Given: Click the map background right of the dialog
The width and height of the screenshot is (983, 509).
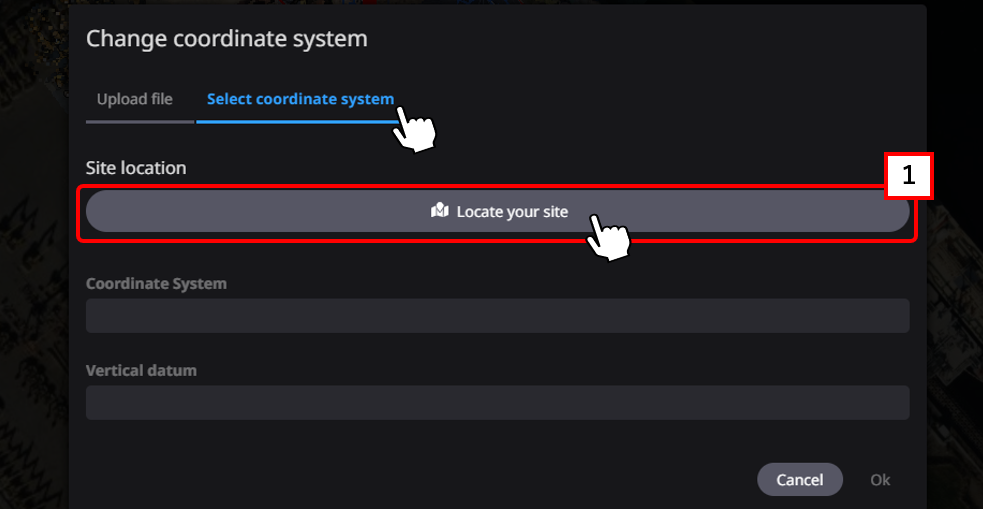Looking at the screenshot, I should [955, 300].
